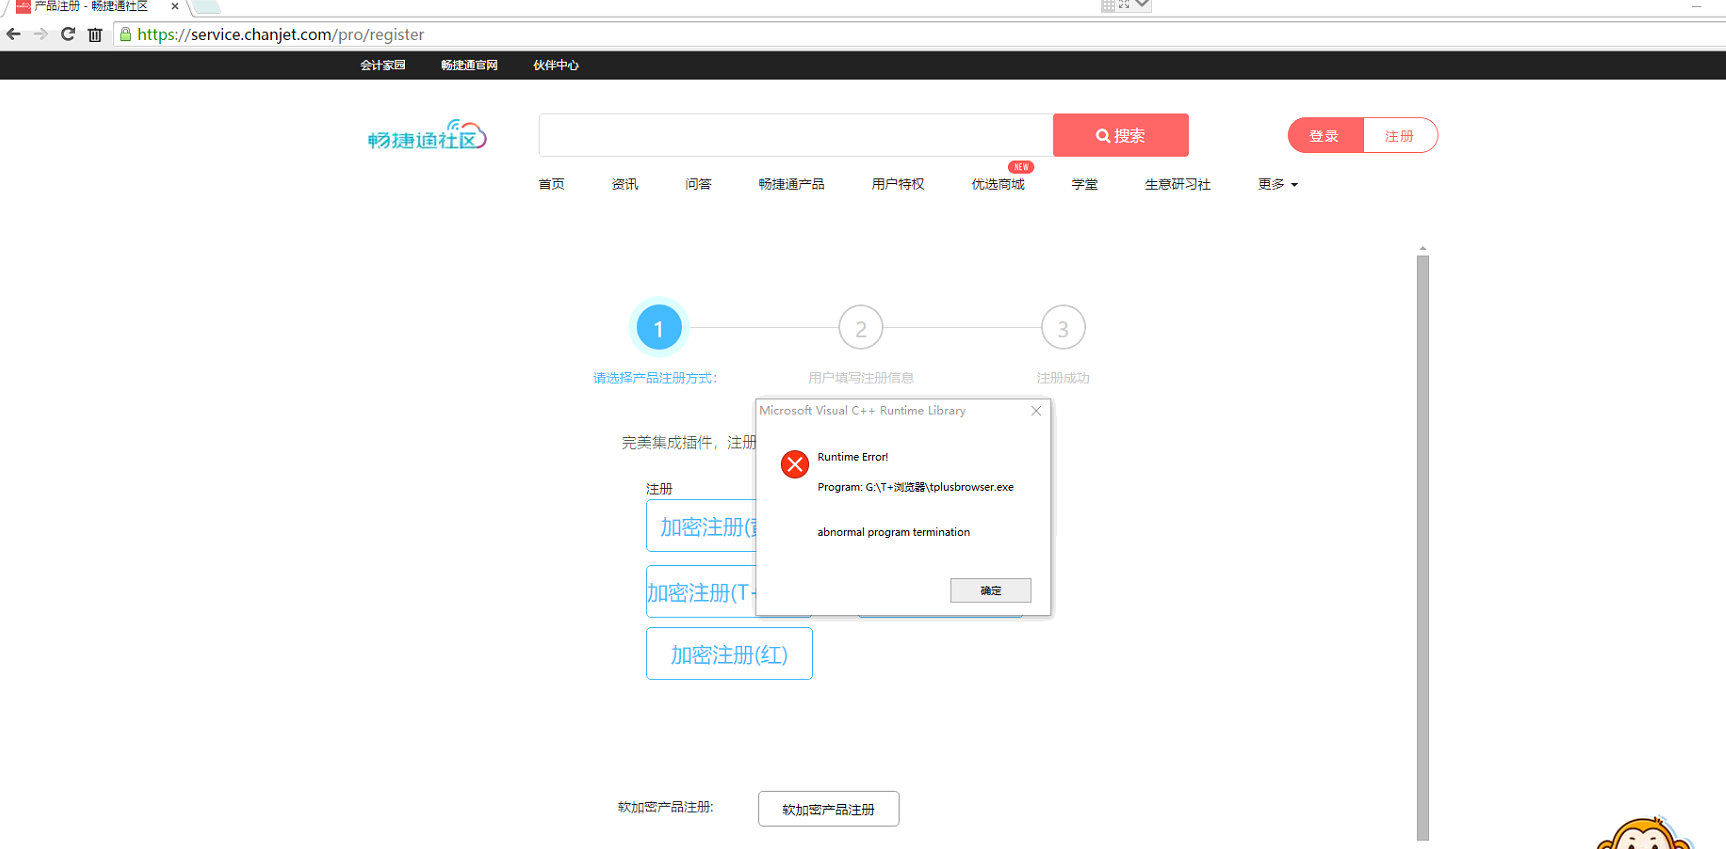1726x849 pixels.
Task: Choose the first 加密注册 button under 注册
Action: [x=701, y=526]
